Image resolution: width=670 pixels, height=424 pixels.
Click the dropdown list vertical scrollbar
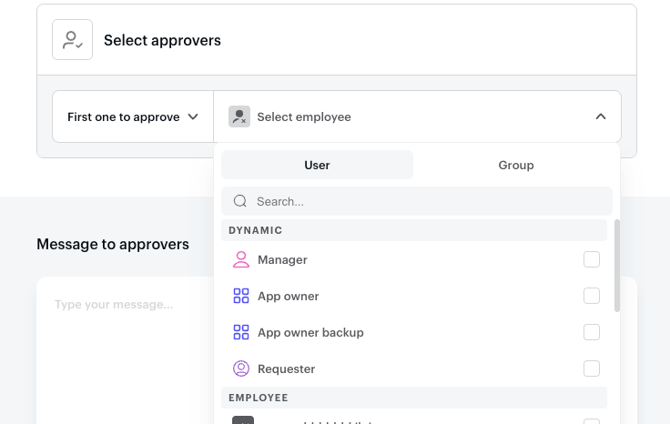coord(617,266)
